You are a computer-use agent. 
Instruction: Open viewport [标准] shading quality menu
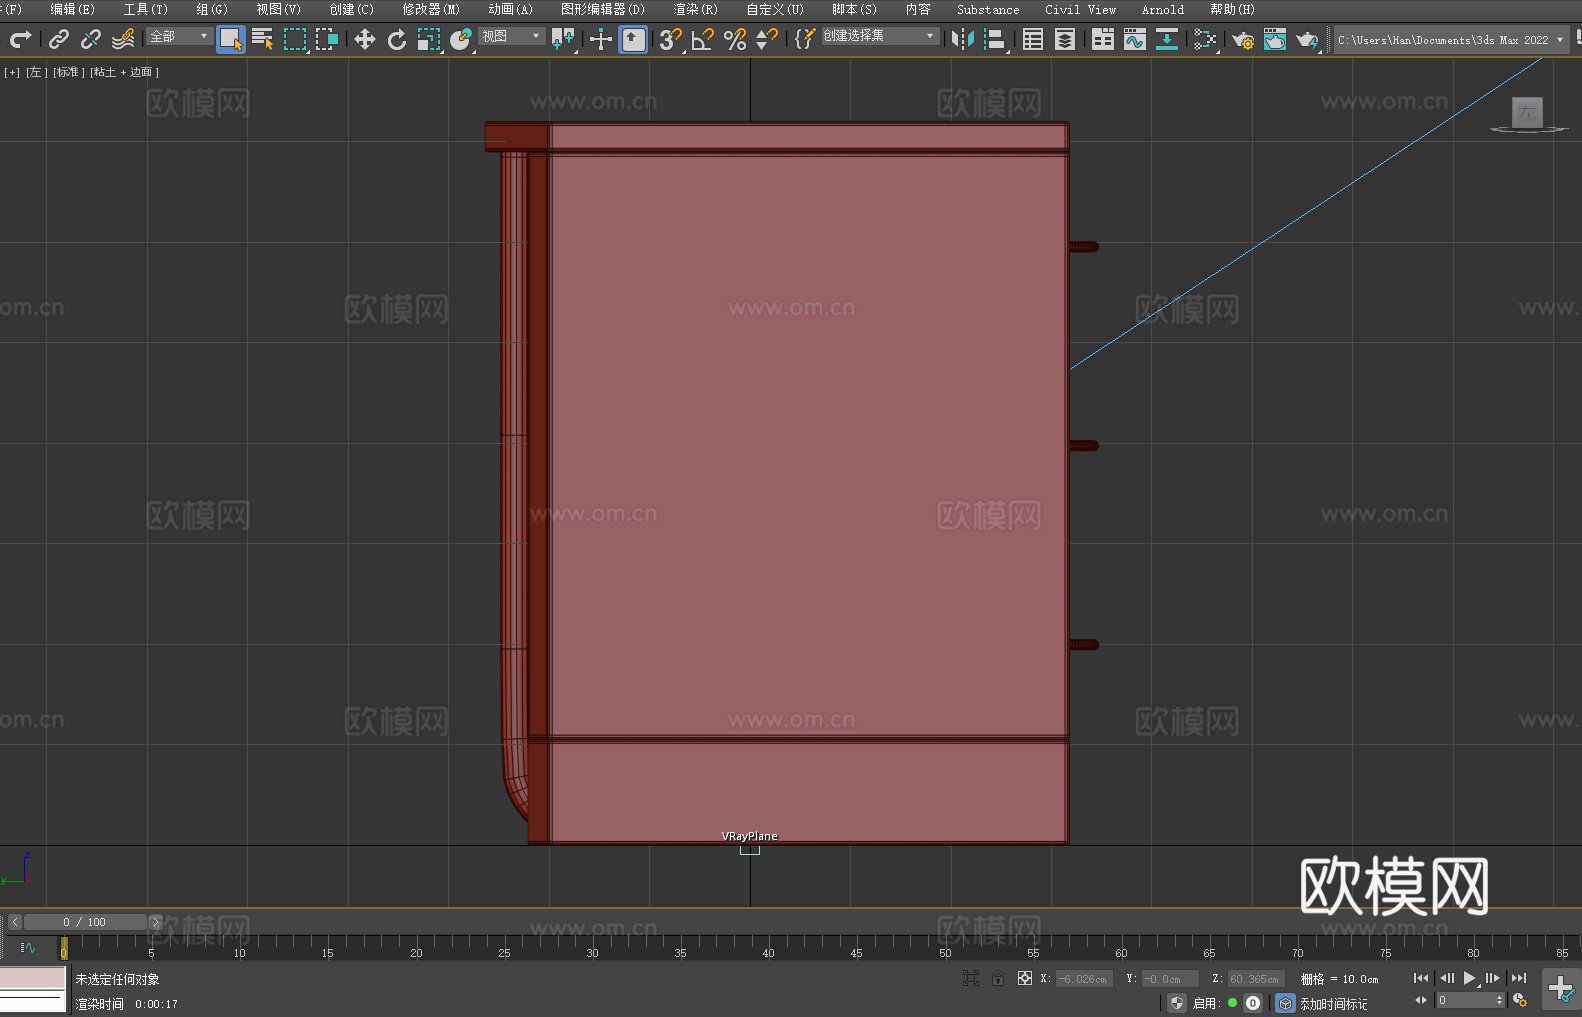[x=67, y=72]
